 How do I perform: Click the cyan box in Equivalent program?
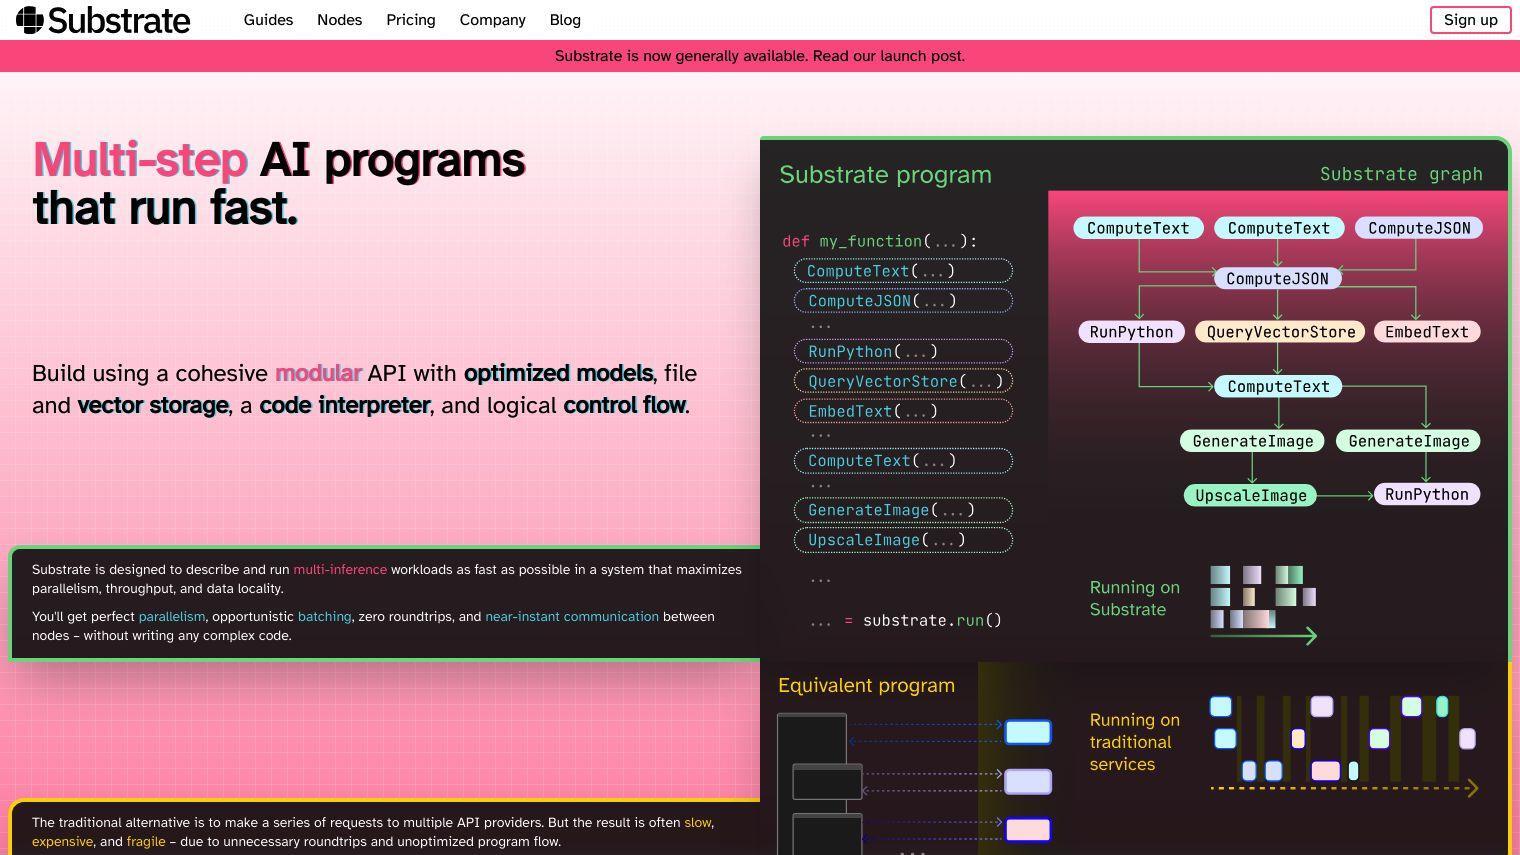tap(1028, 732)
